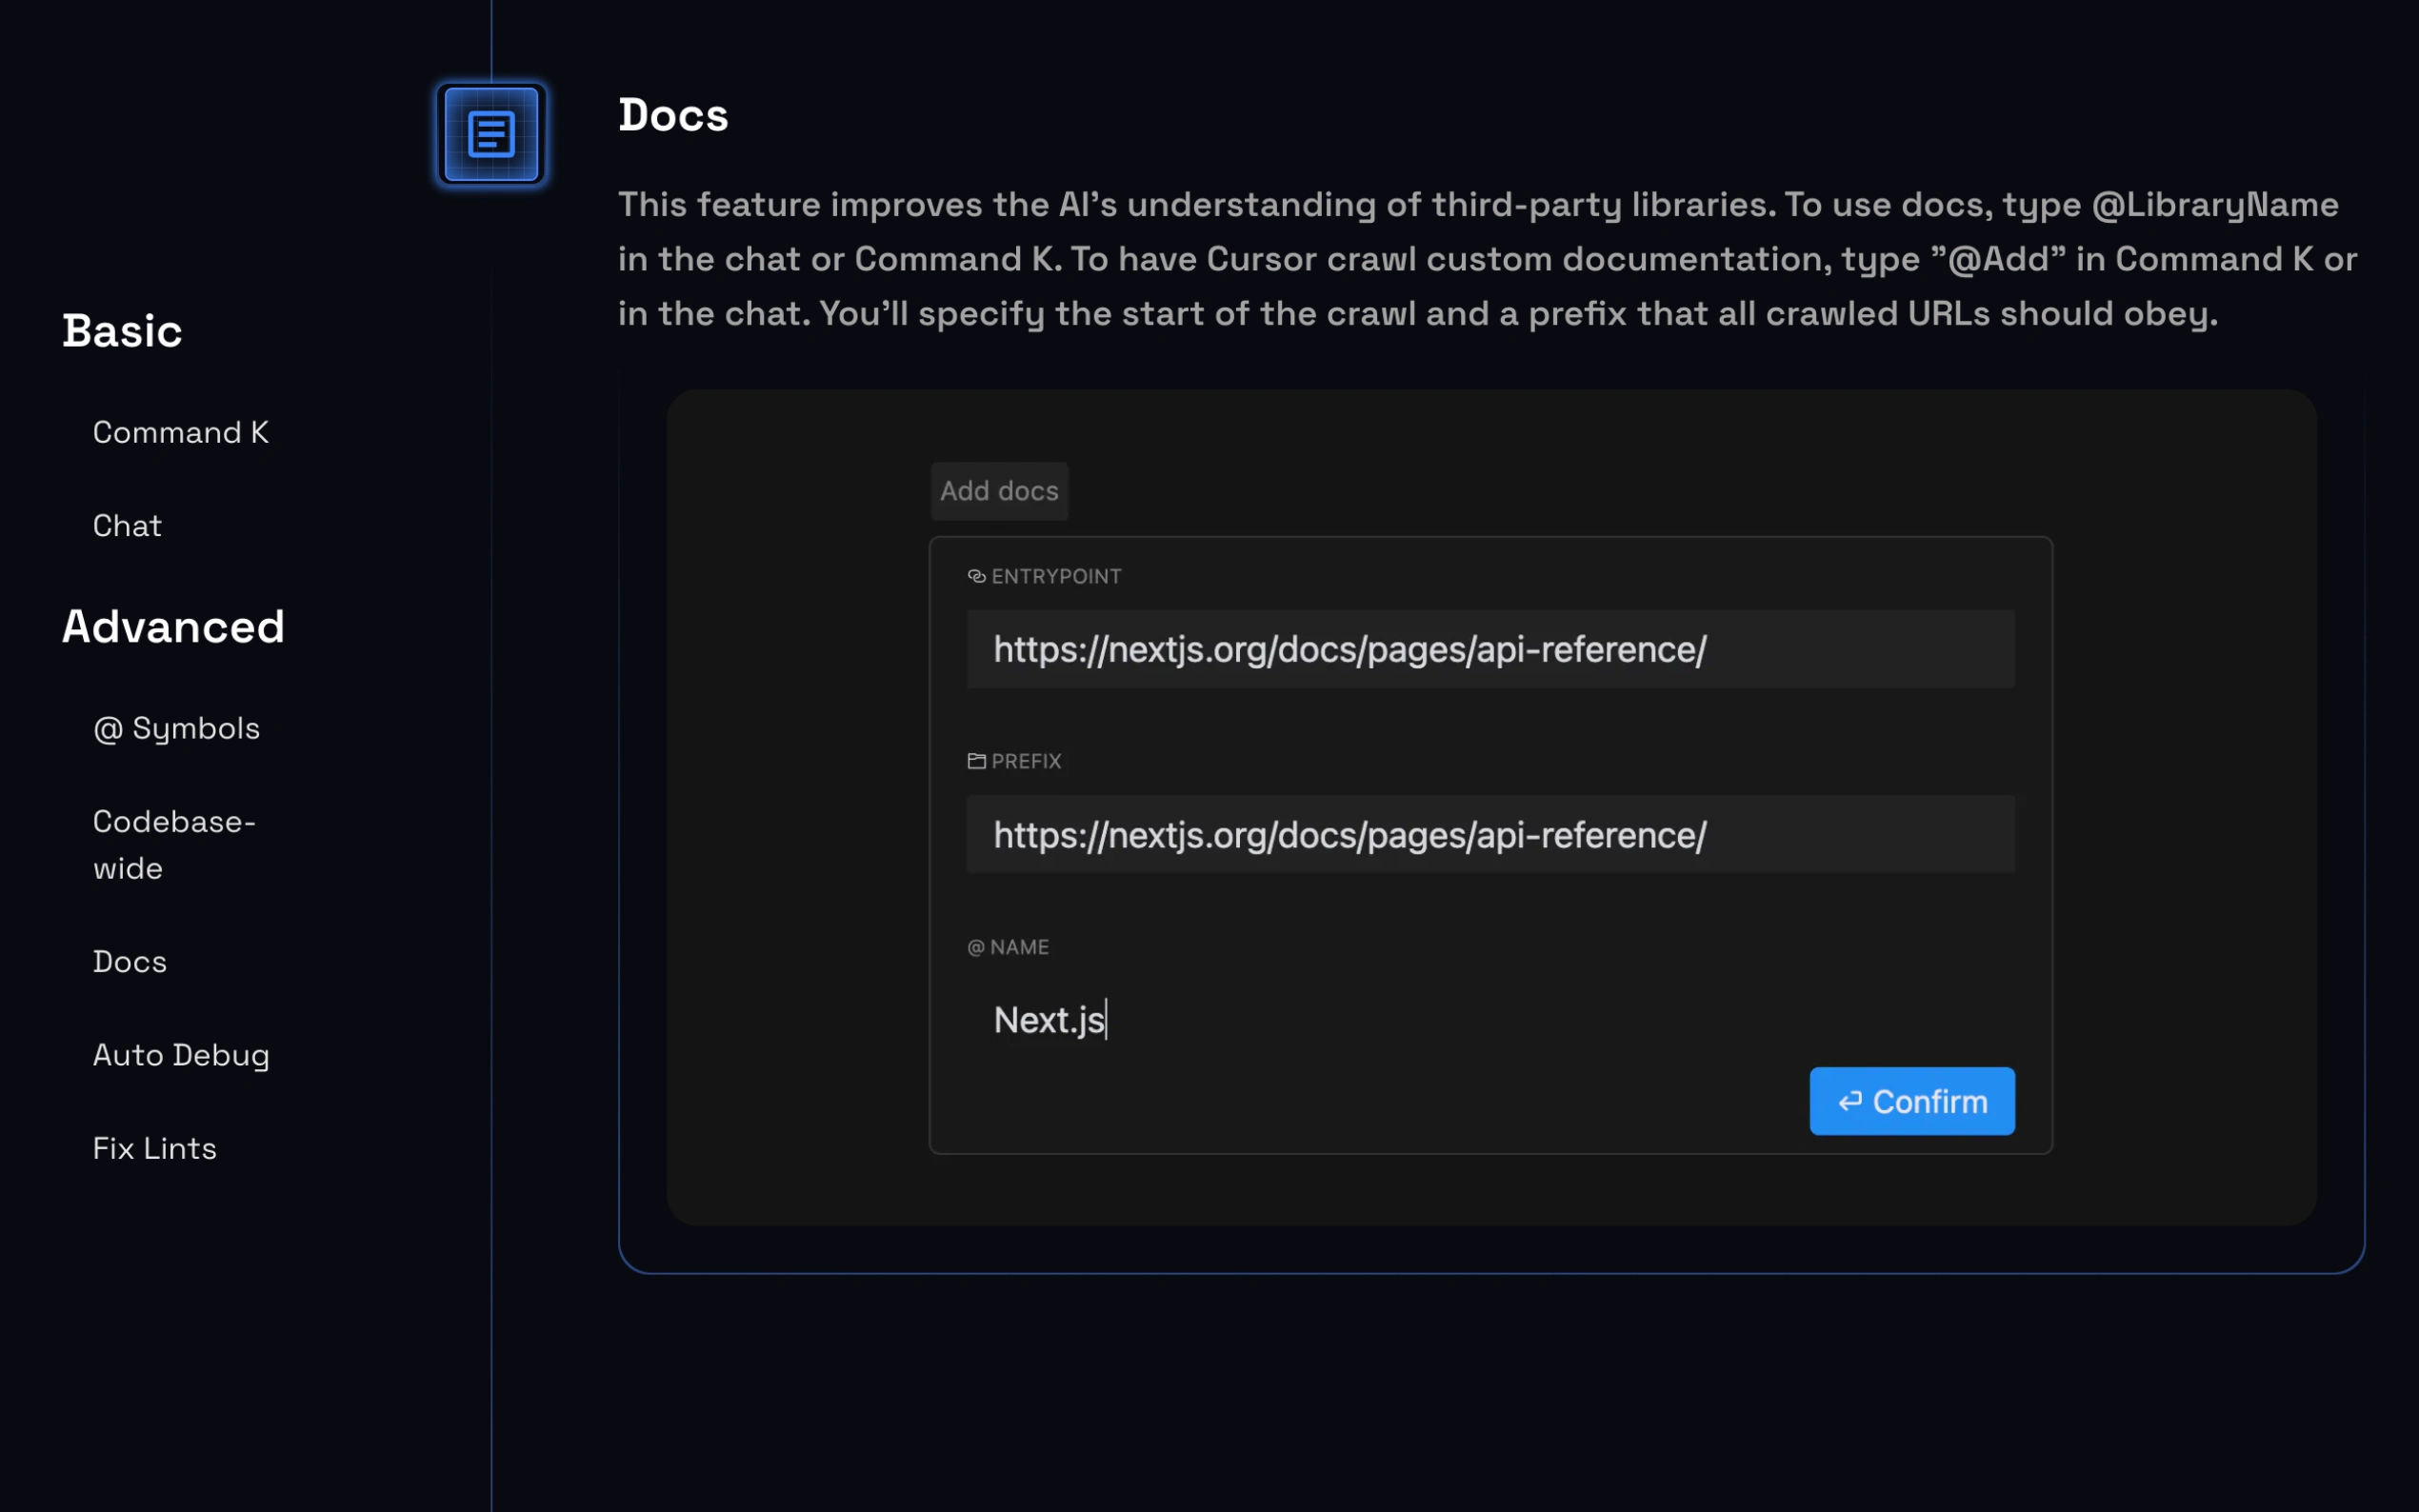
Task: Open the Codebase-wide sidebar item
Action: (x=174, y=844)
